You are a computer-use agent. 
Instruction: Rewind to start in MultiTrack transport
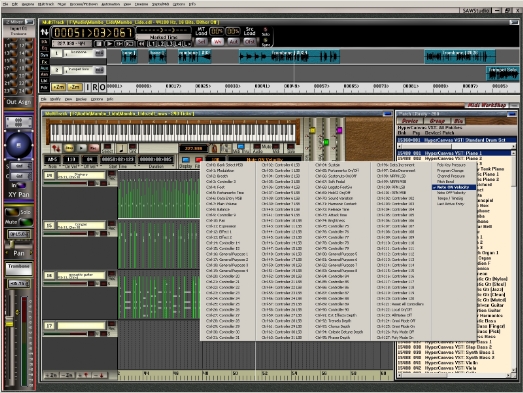click(141, 43)
